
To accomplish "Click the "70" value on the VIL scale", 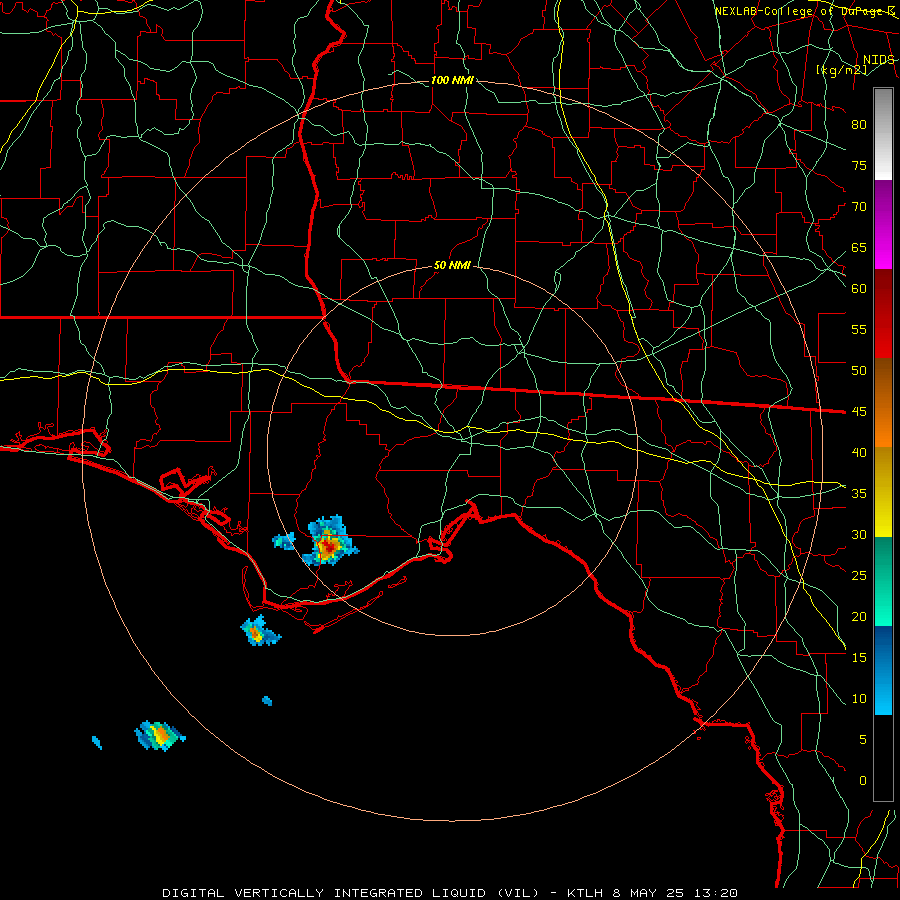I will [x=859, y=207].
